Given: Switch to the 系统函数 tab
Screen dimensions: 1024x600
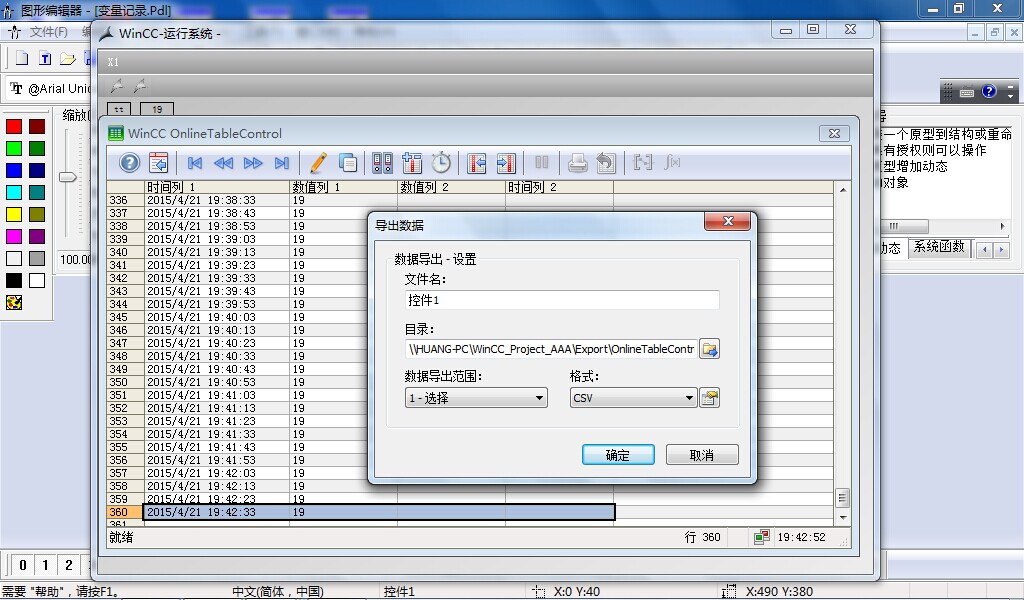Looking at the screenshot, I should coord(938,247).
